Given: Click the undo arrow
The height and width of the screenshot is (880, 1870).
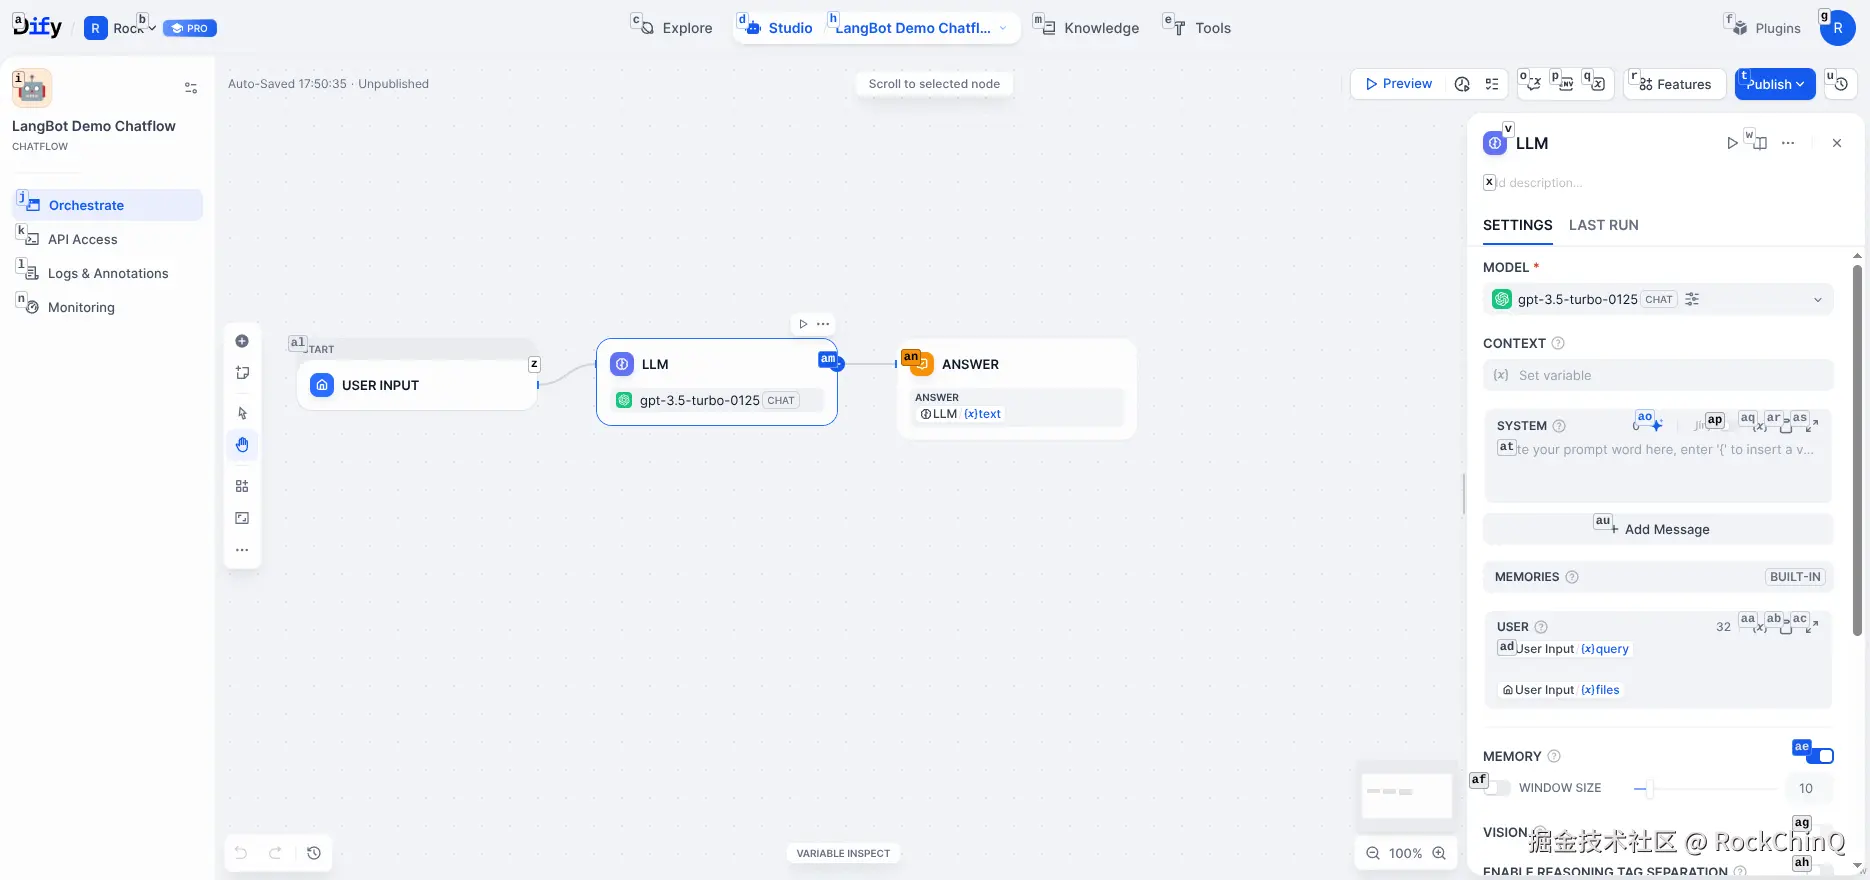Looking at the screenshot, I should (x=241, y=853).
